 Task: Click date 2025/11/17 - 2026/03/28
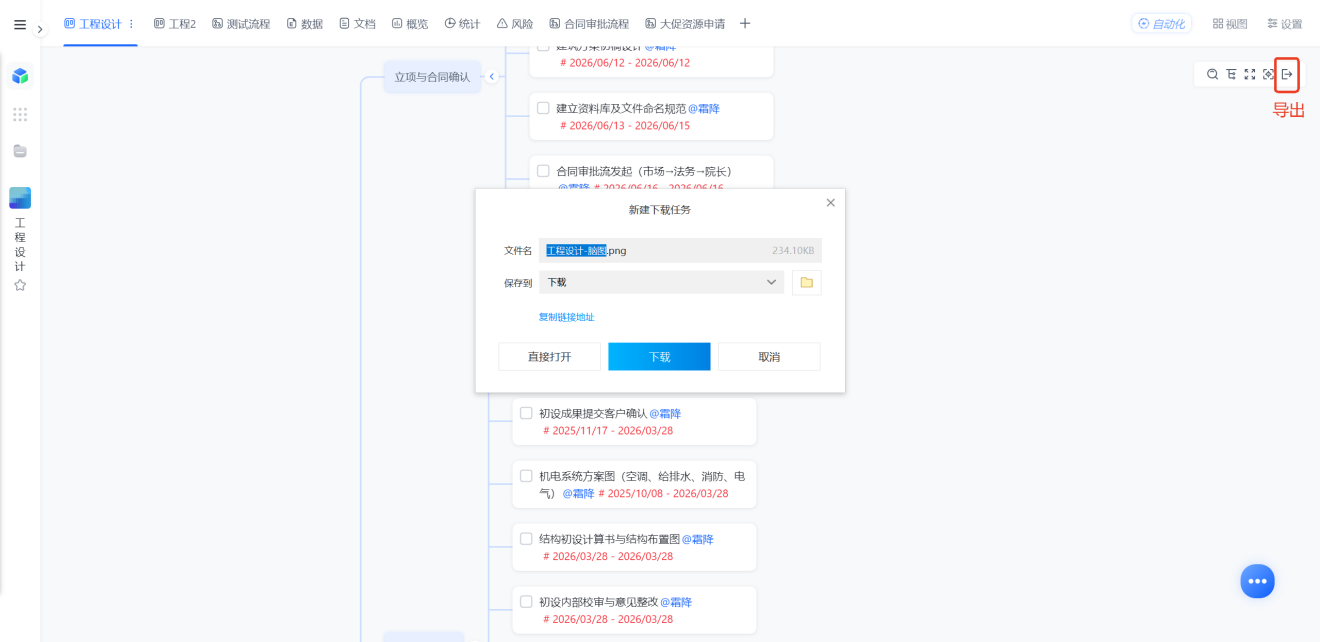pyautogui.click(x=608, y=431)
